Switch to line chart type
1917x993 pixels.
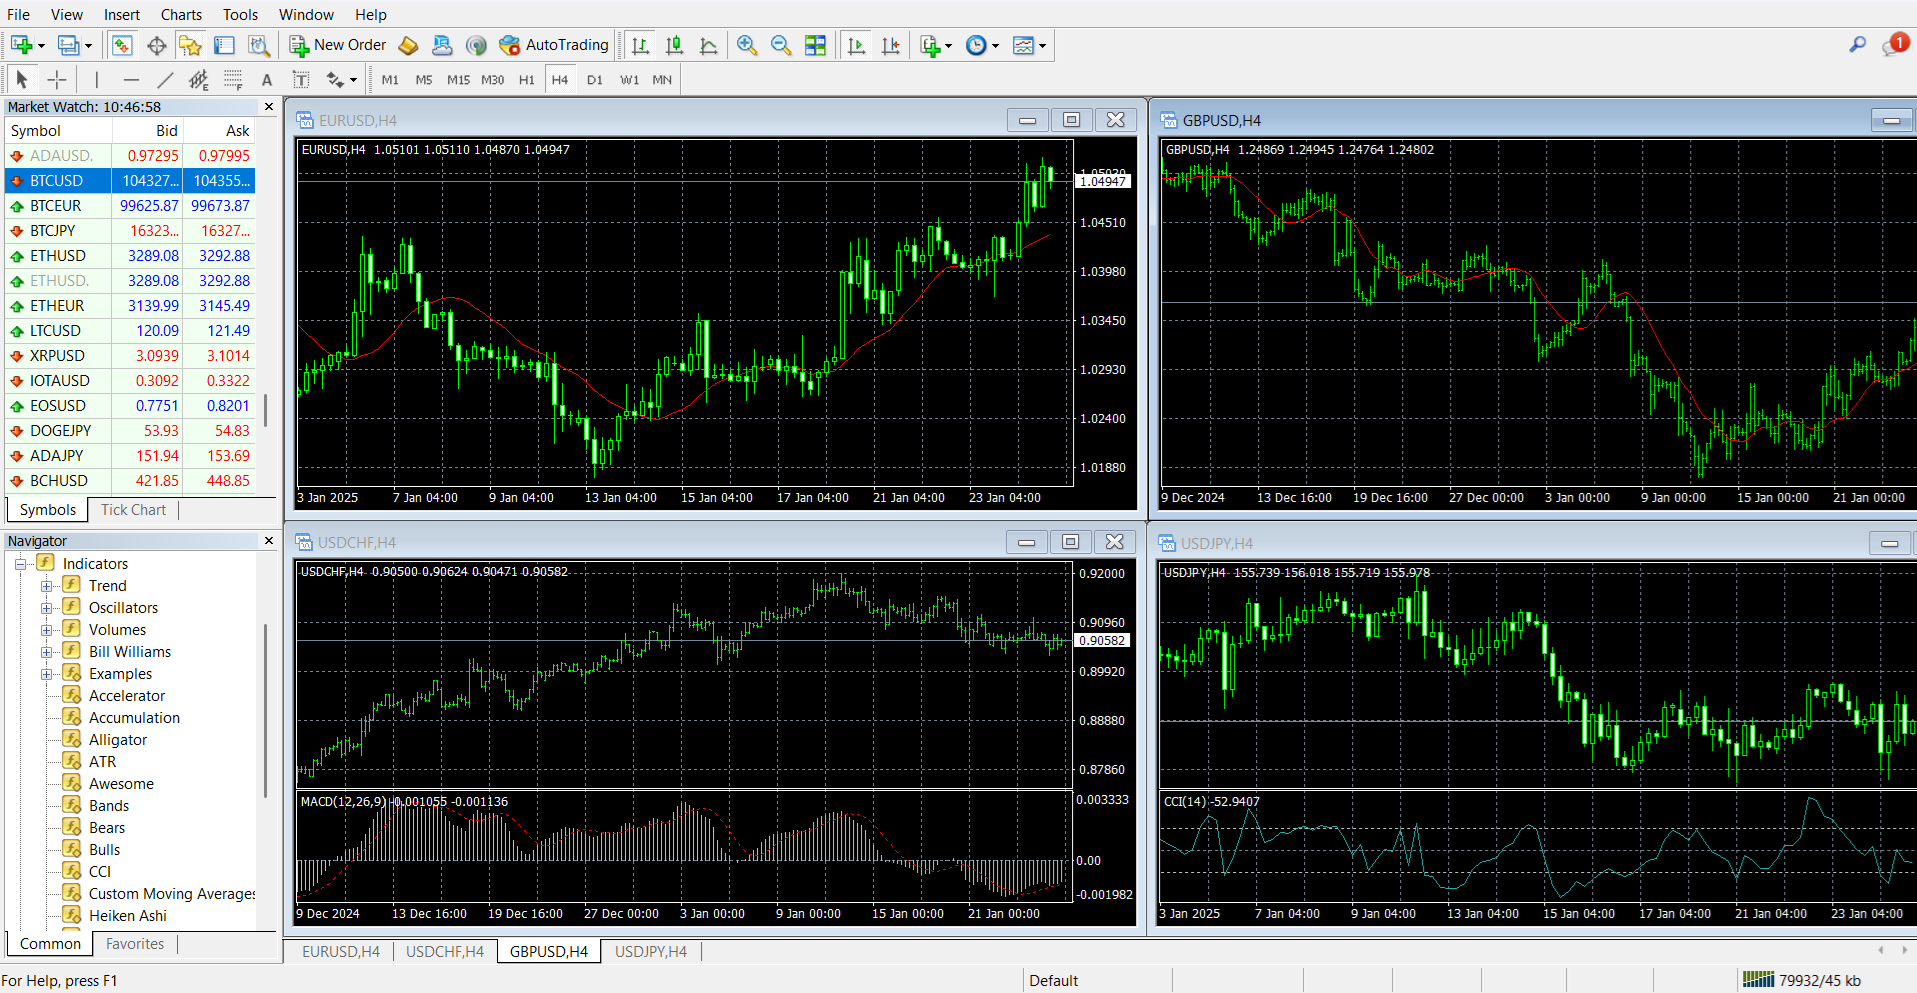(709, 45)
